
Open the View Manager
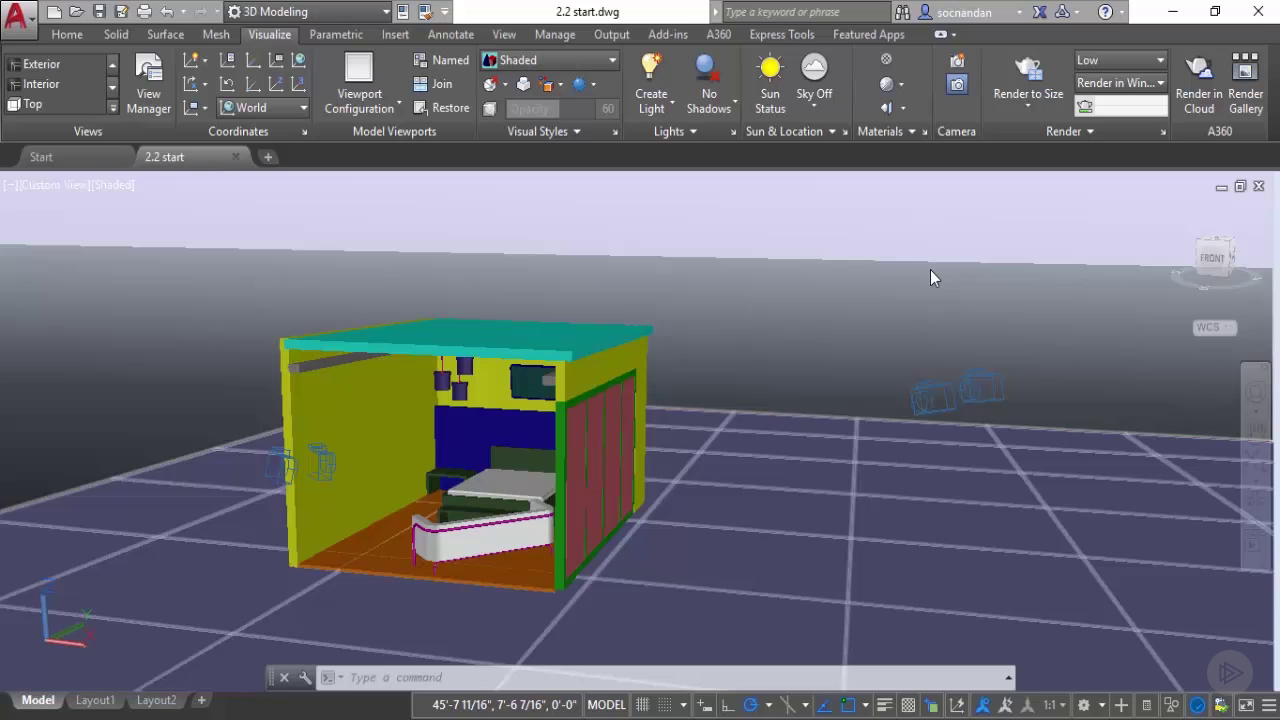tap(148, 84)
